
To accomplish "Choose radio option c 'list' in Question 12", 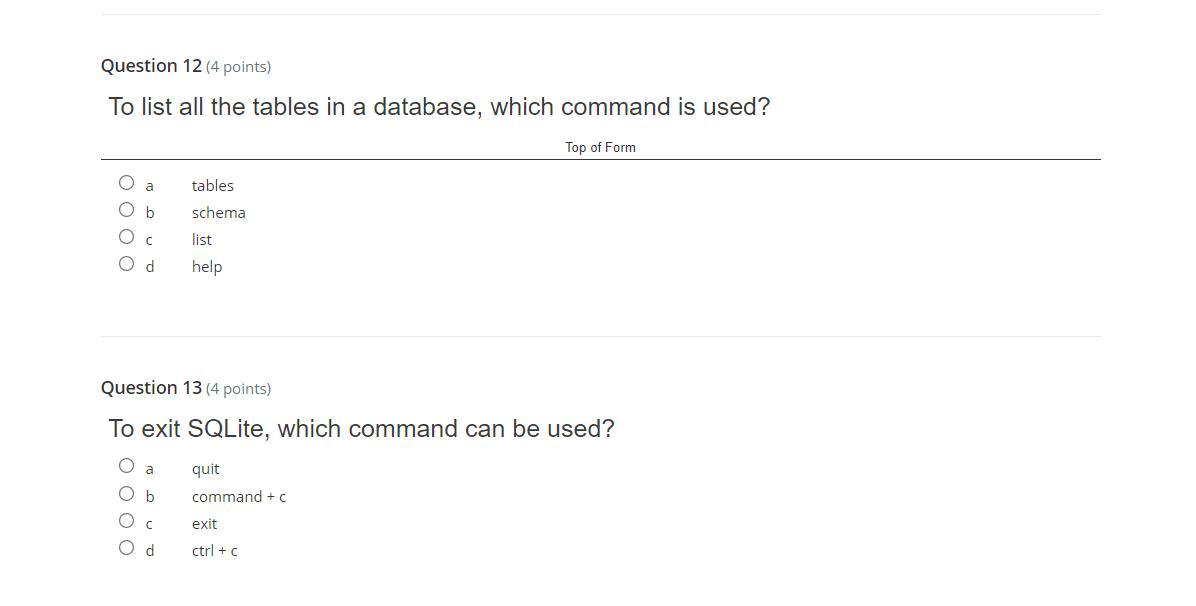I will point(126,237).
